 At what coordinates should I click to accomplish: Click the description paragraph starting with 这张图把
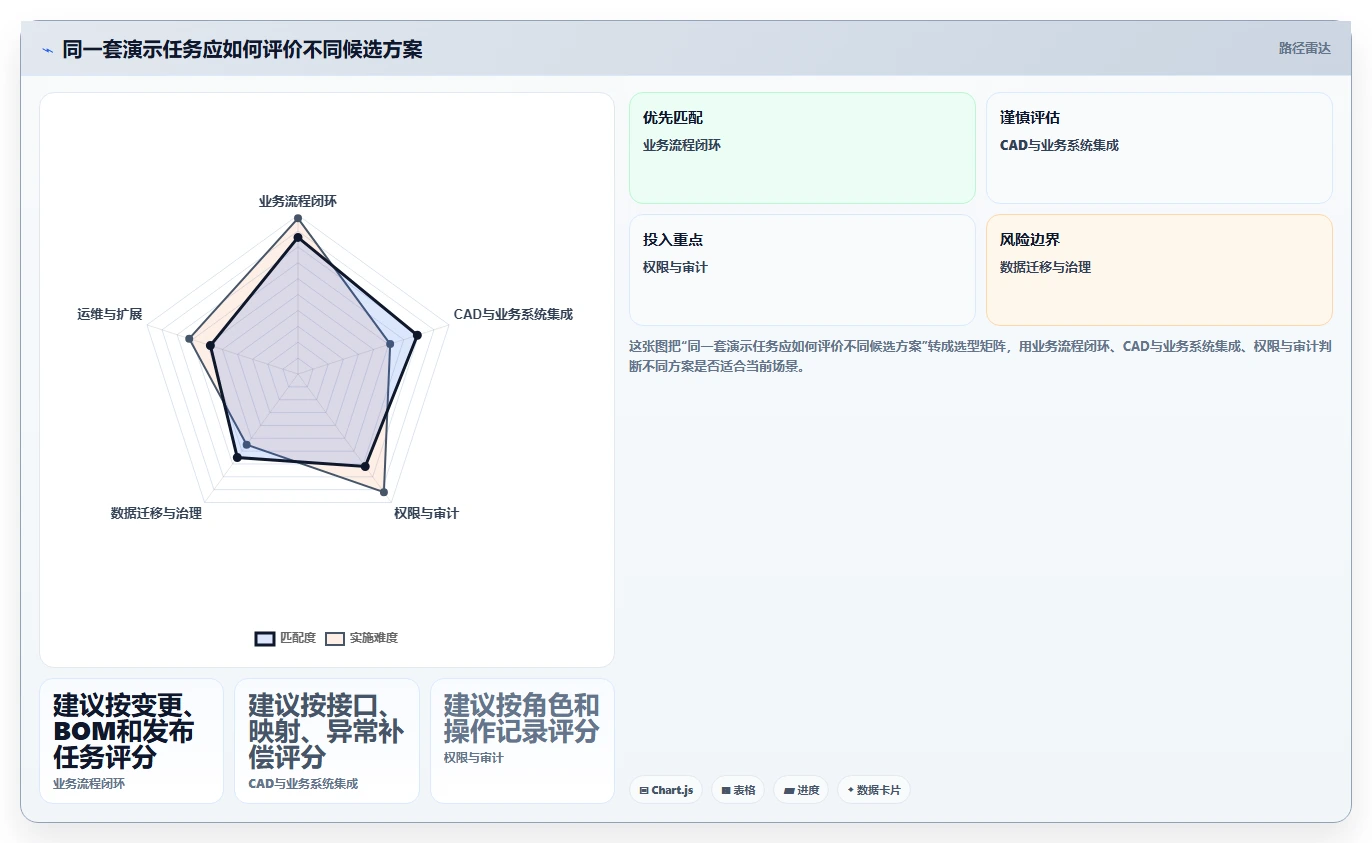(x=980, y=356)
